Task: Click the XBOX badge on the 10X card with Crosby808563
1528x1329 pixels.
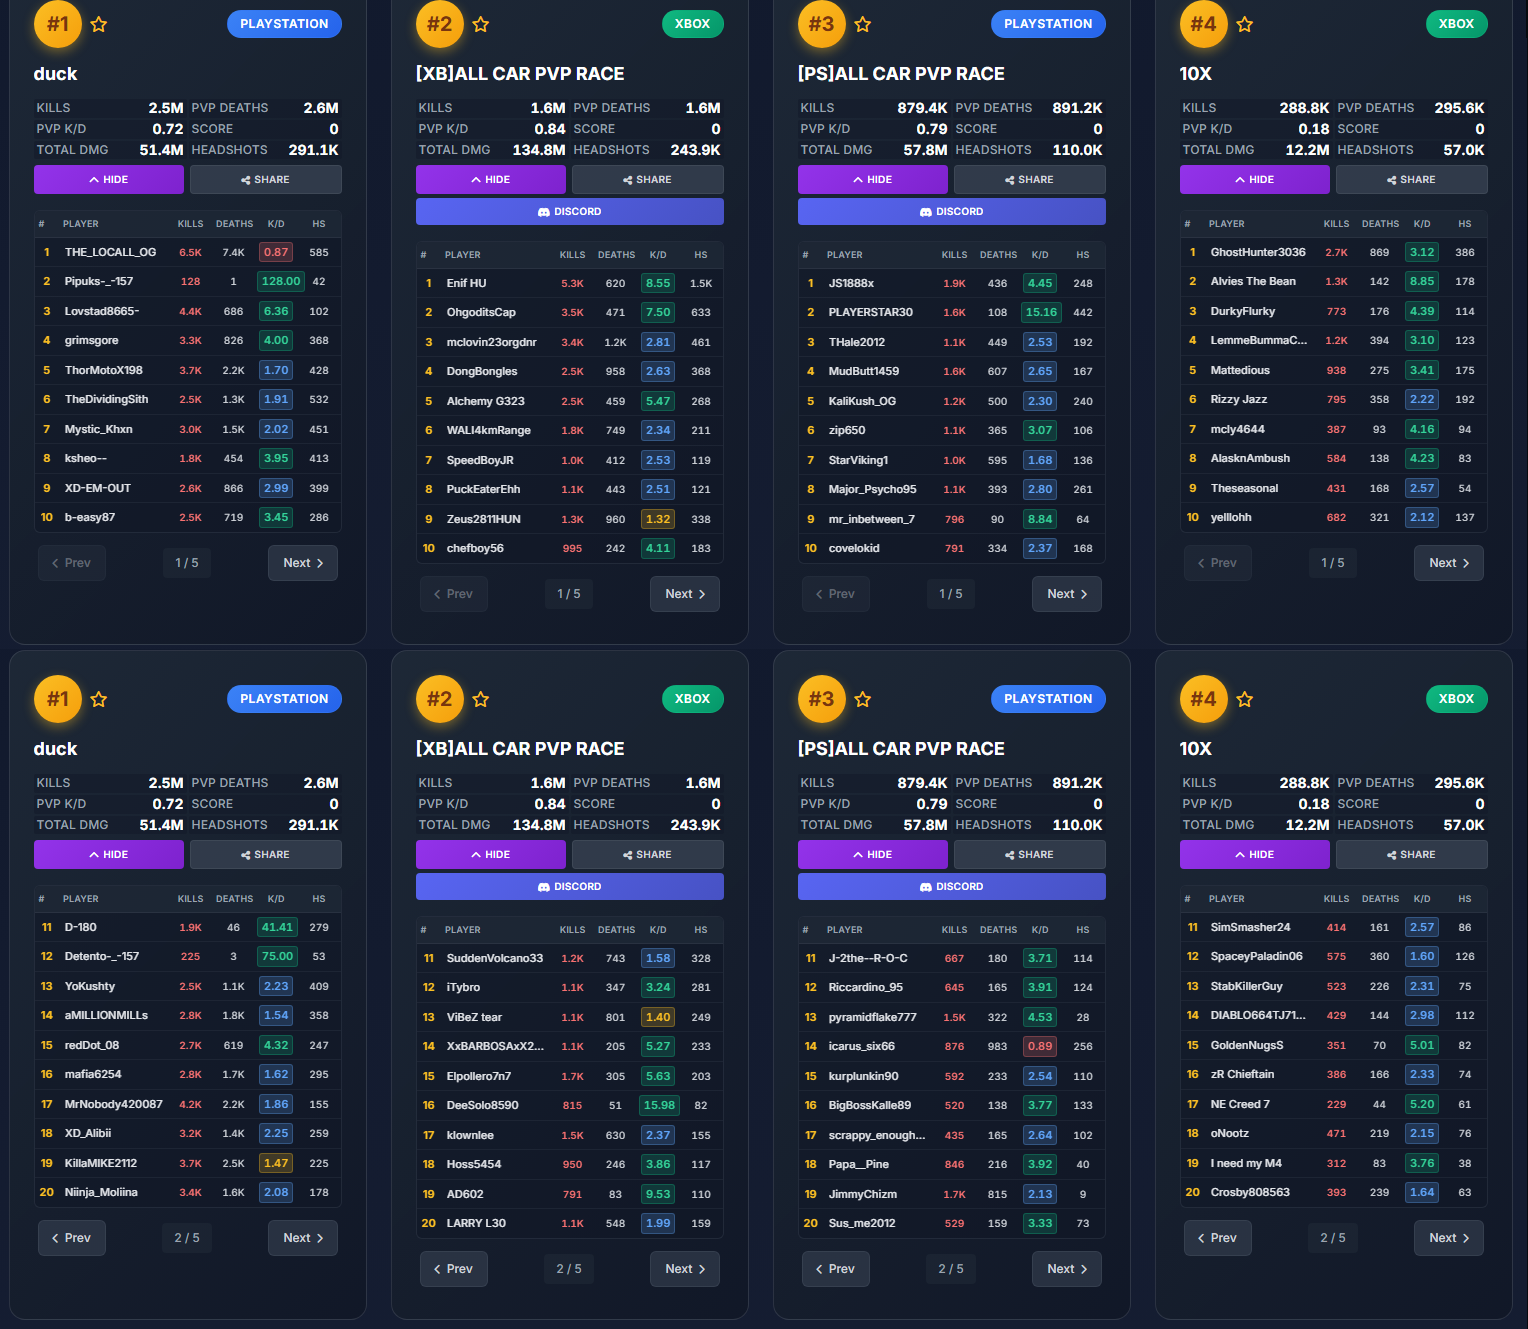Action: point(1456,699)
